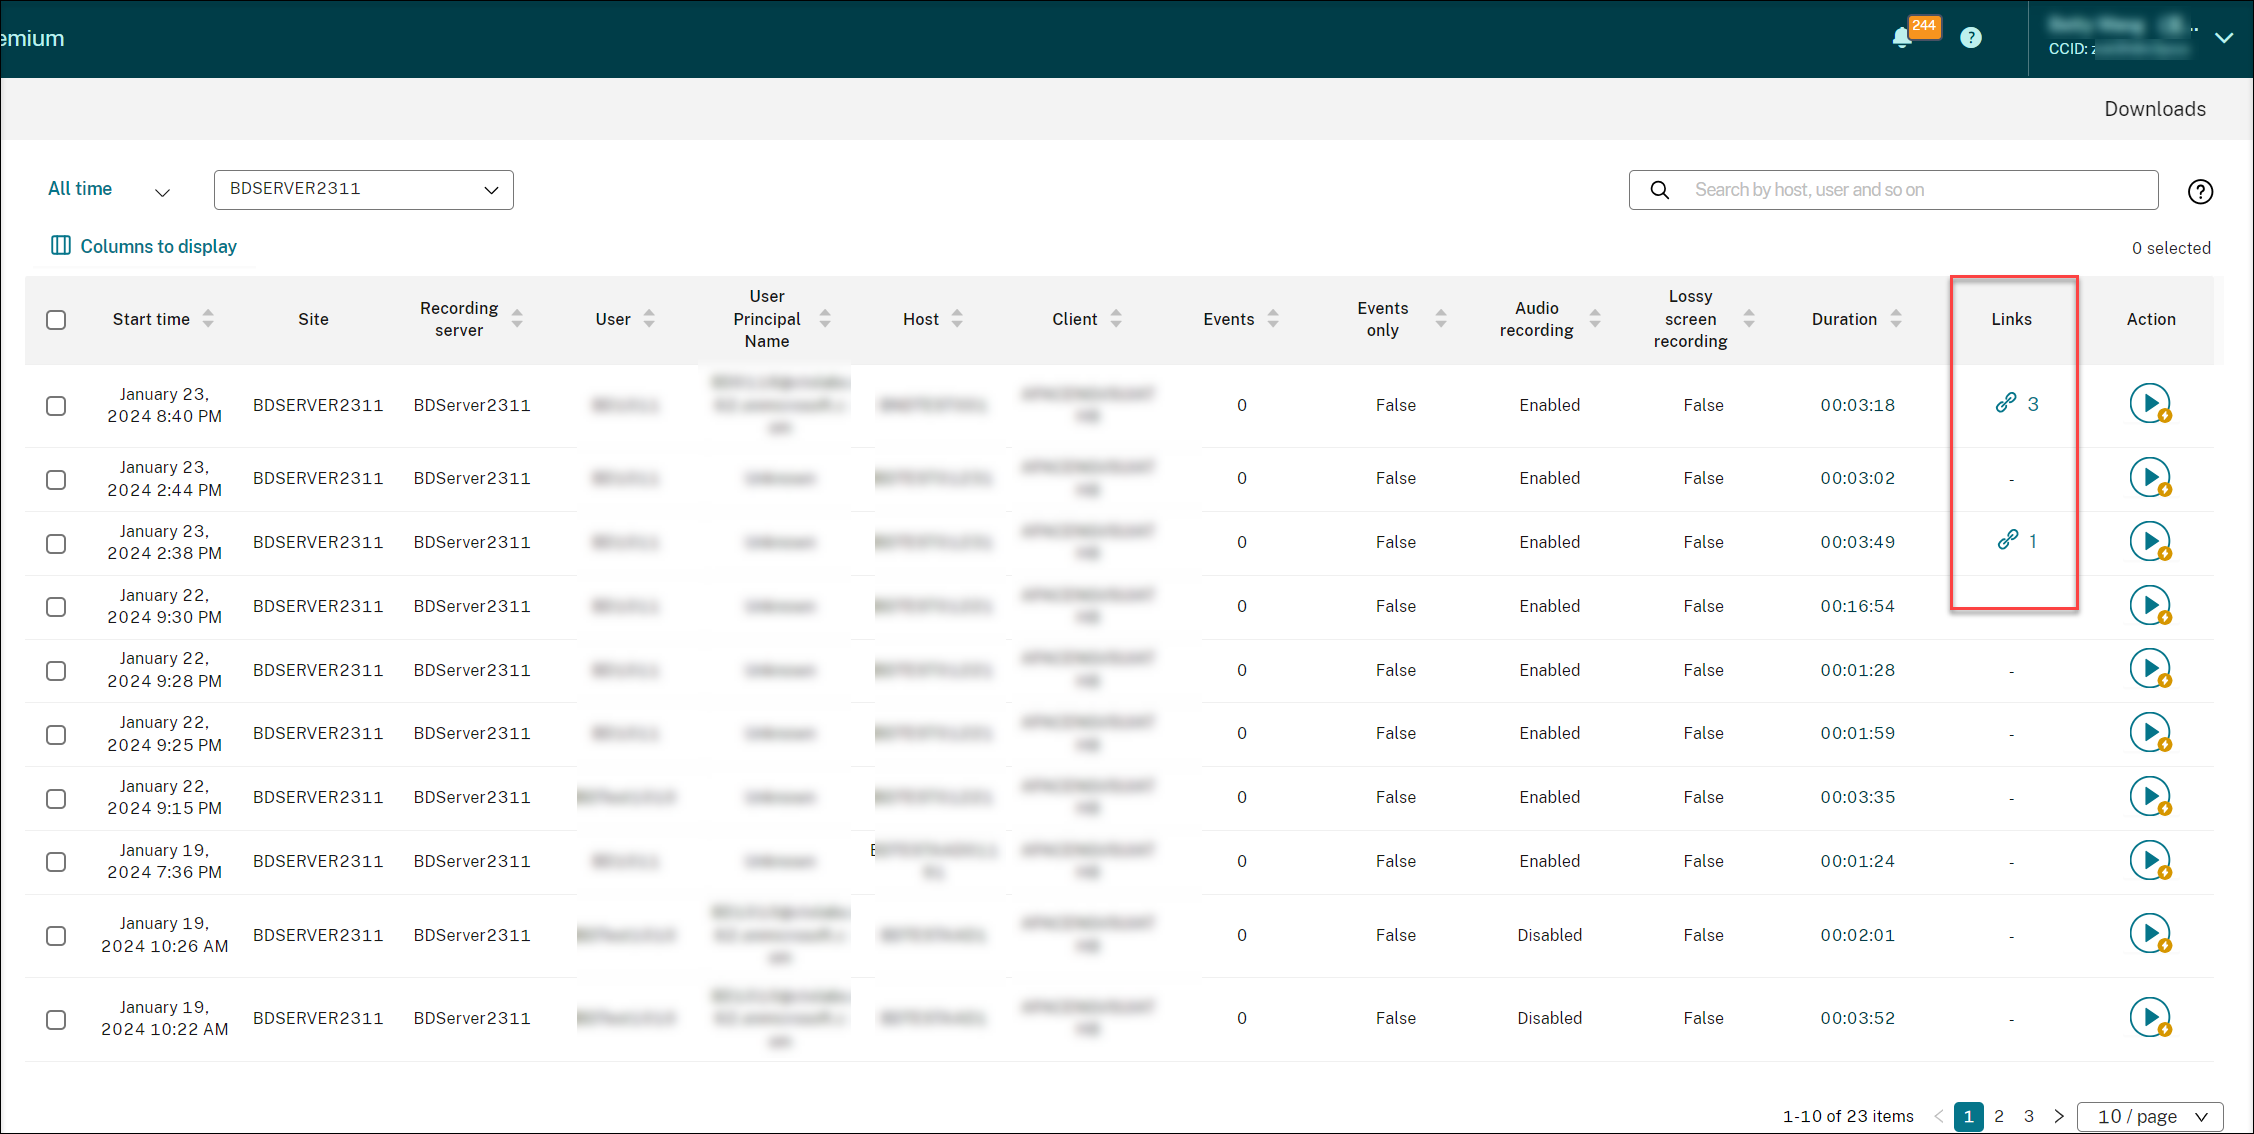The width and height of the screenshot is (2254, 1134).
Task: Open the BDSERVER2311 site dropdown
Action: [x=363, y=190]
